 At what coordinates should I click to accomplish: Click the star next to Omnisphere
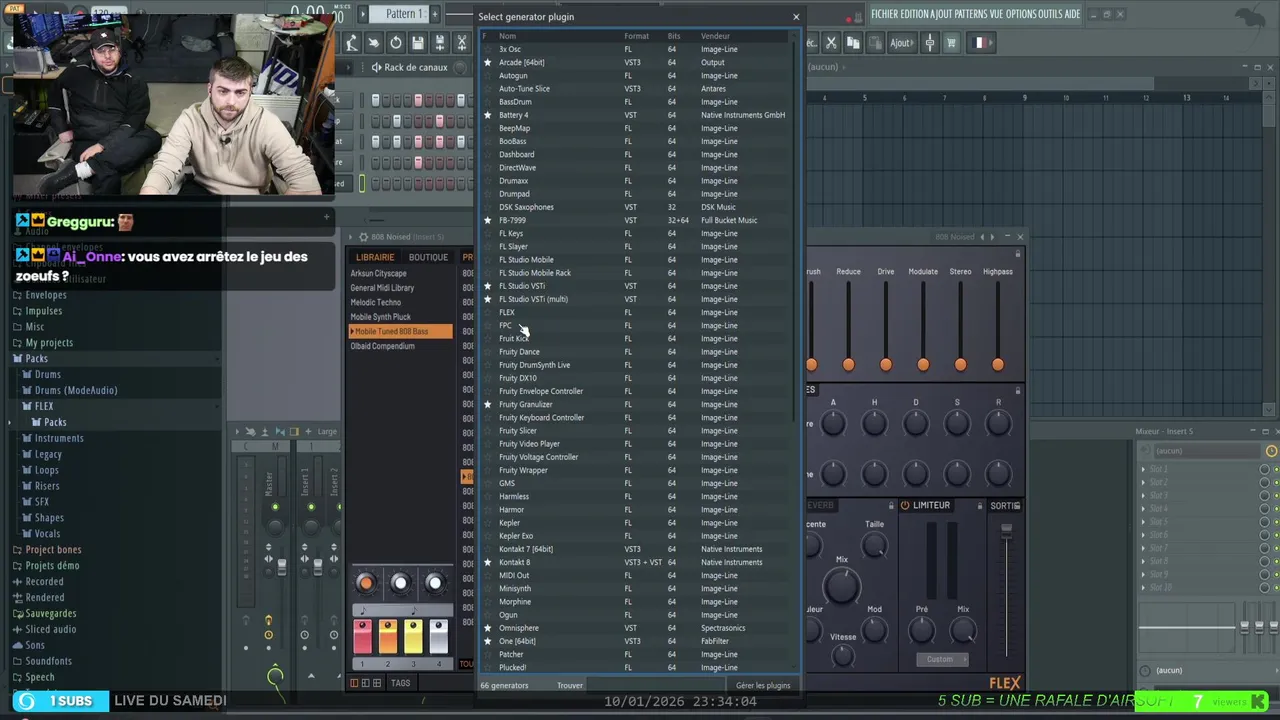(x=487, y=628)
